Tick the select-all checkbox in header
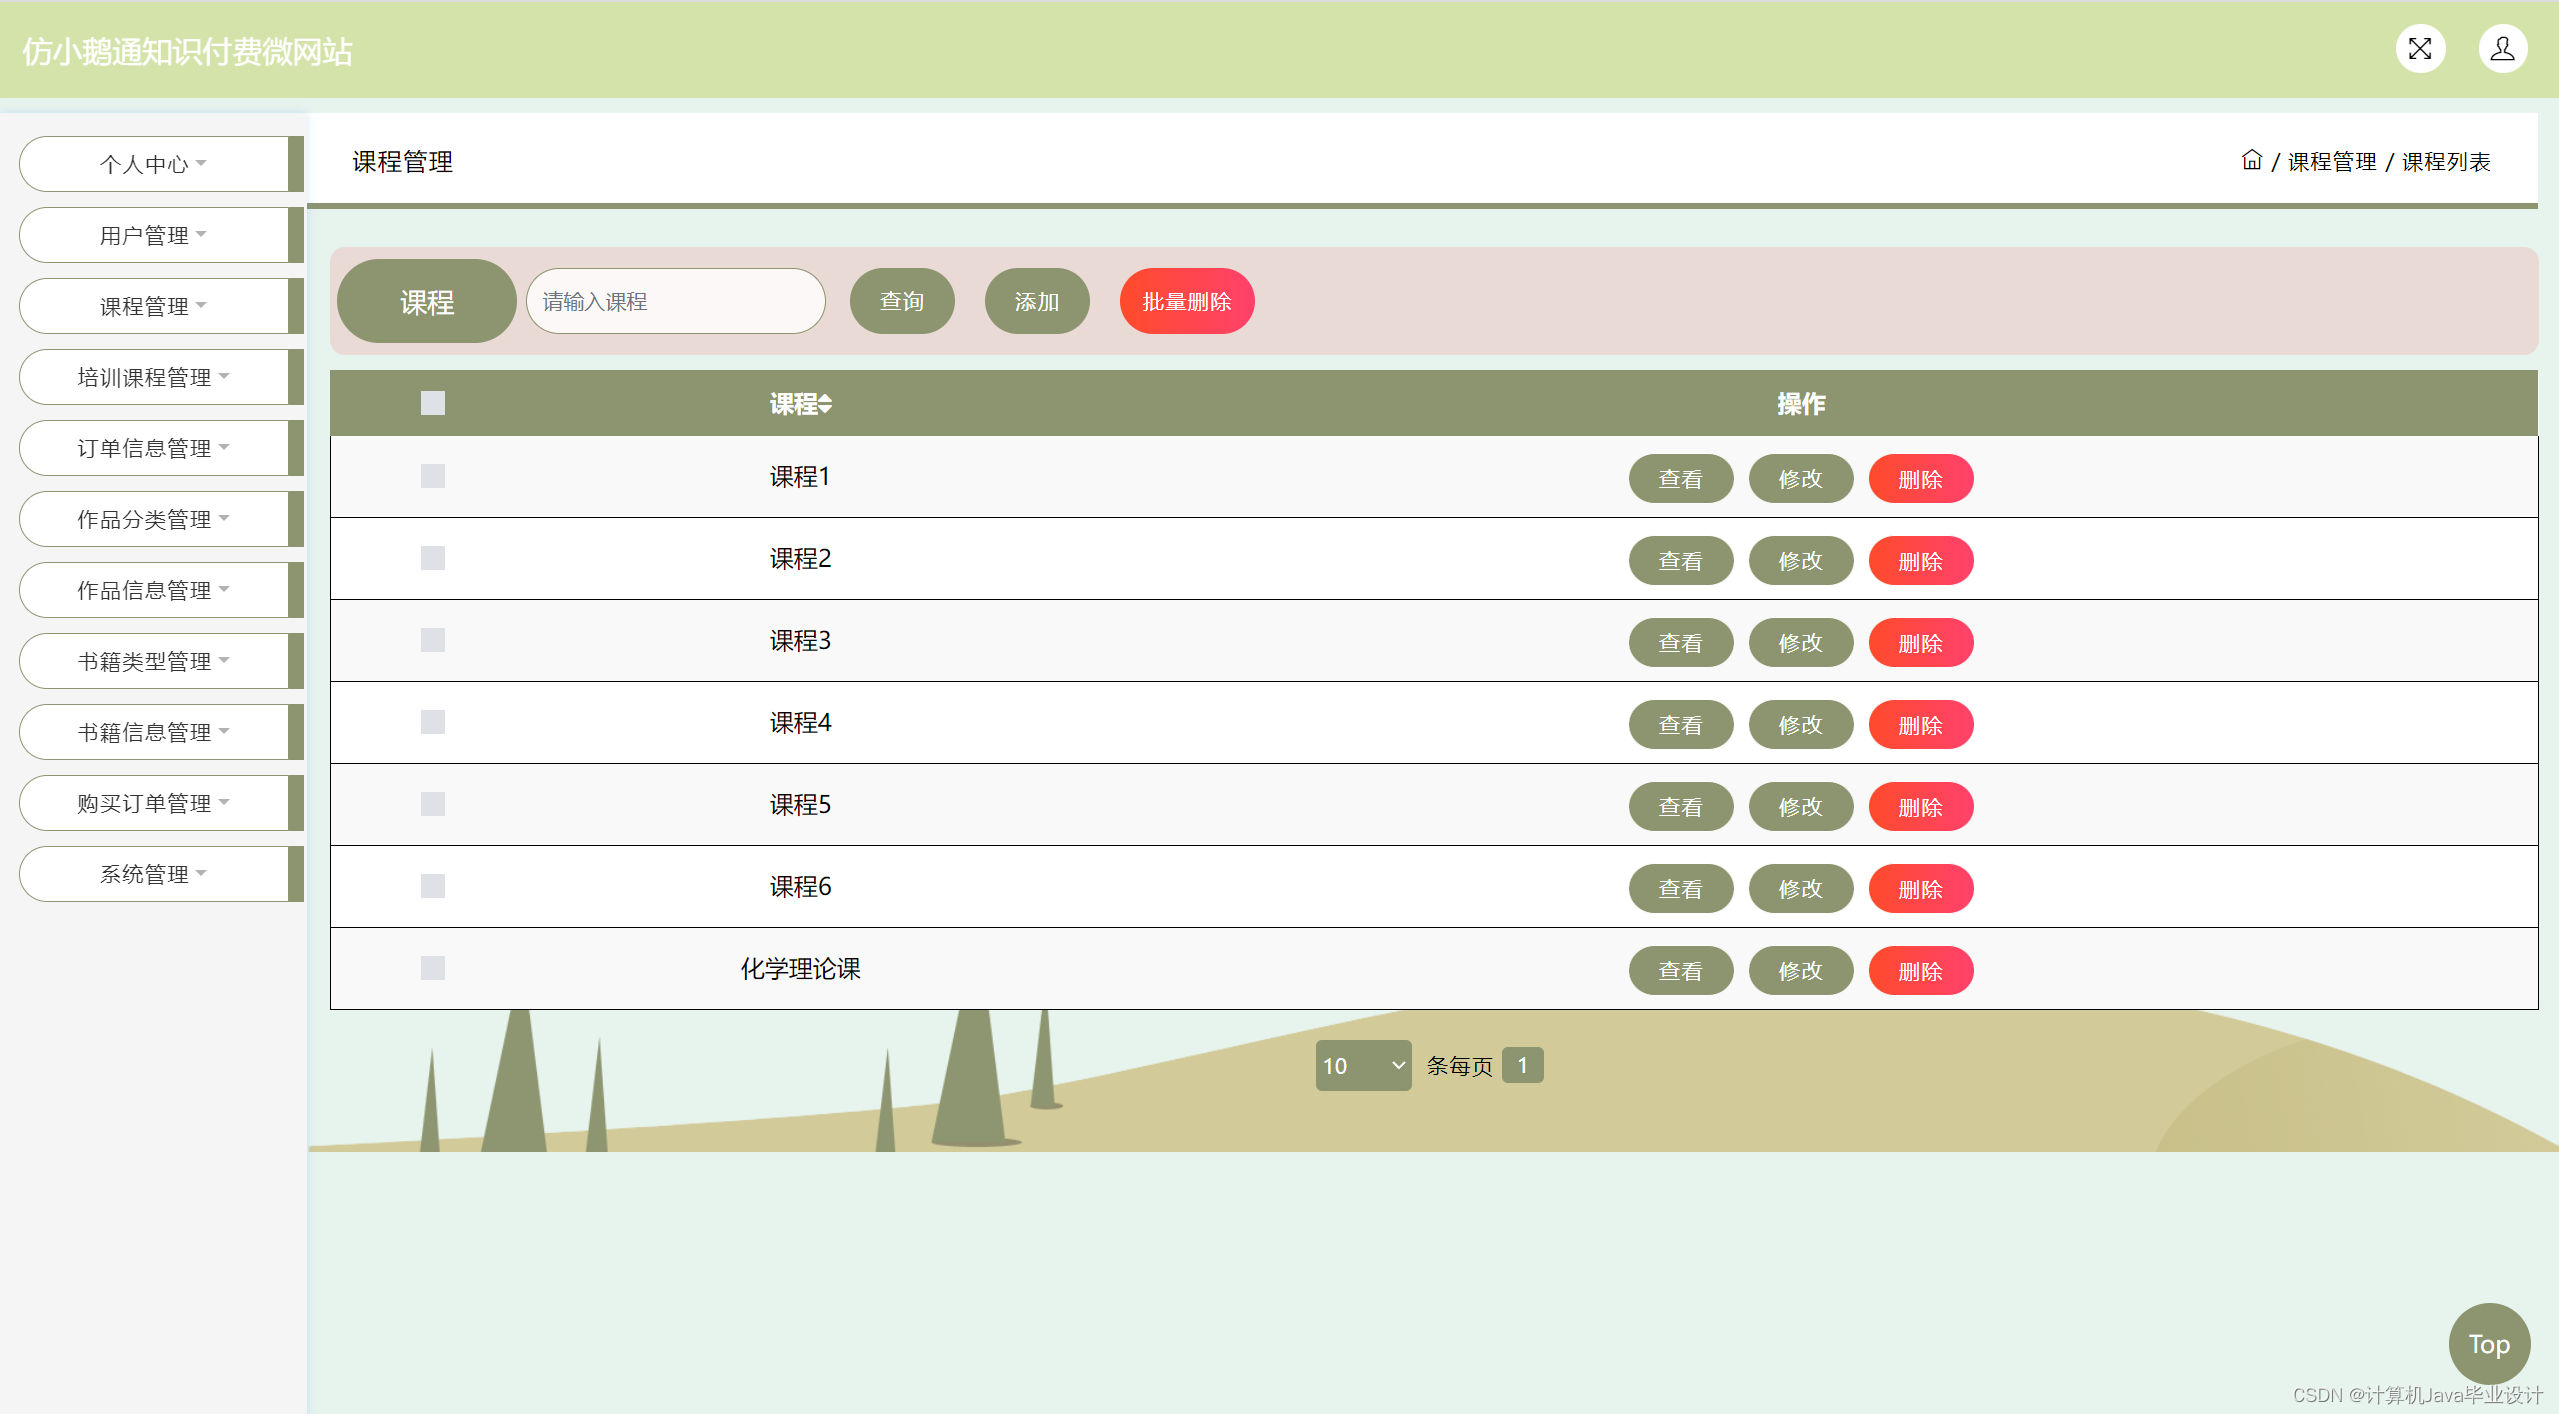The height and width of the screenshot is (1414, 2559). tap(432, 403)
